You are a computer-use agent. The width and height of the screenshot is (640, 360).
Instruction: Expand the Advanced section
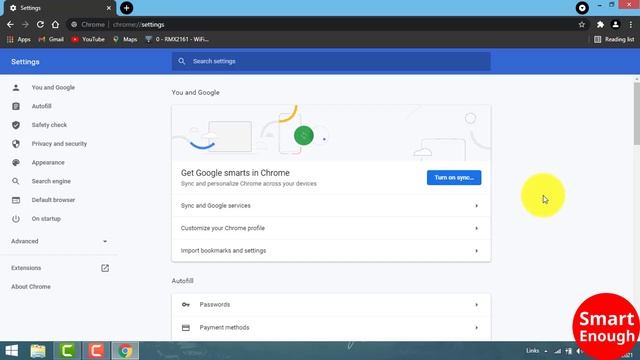(59, 241)
